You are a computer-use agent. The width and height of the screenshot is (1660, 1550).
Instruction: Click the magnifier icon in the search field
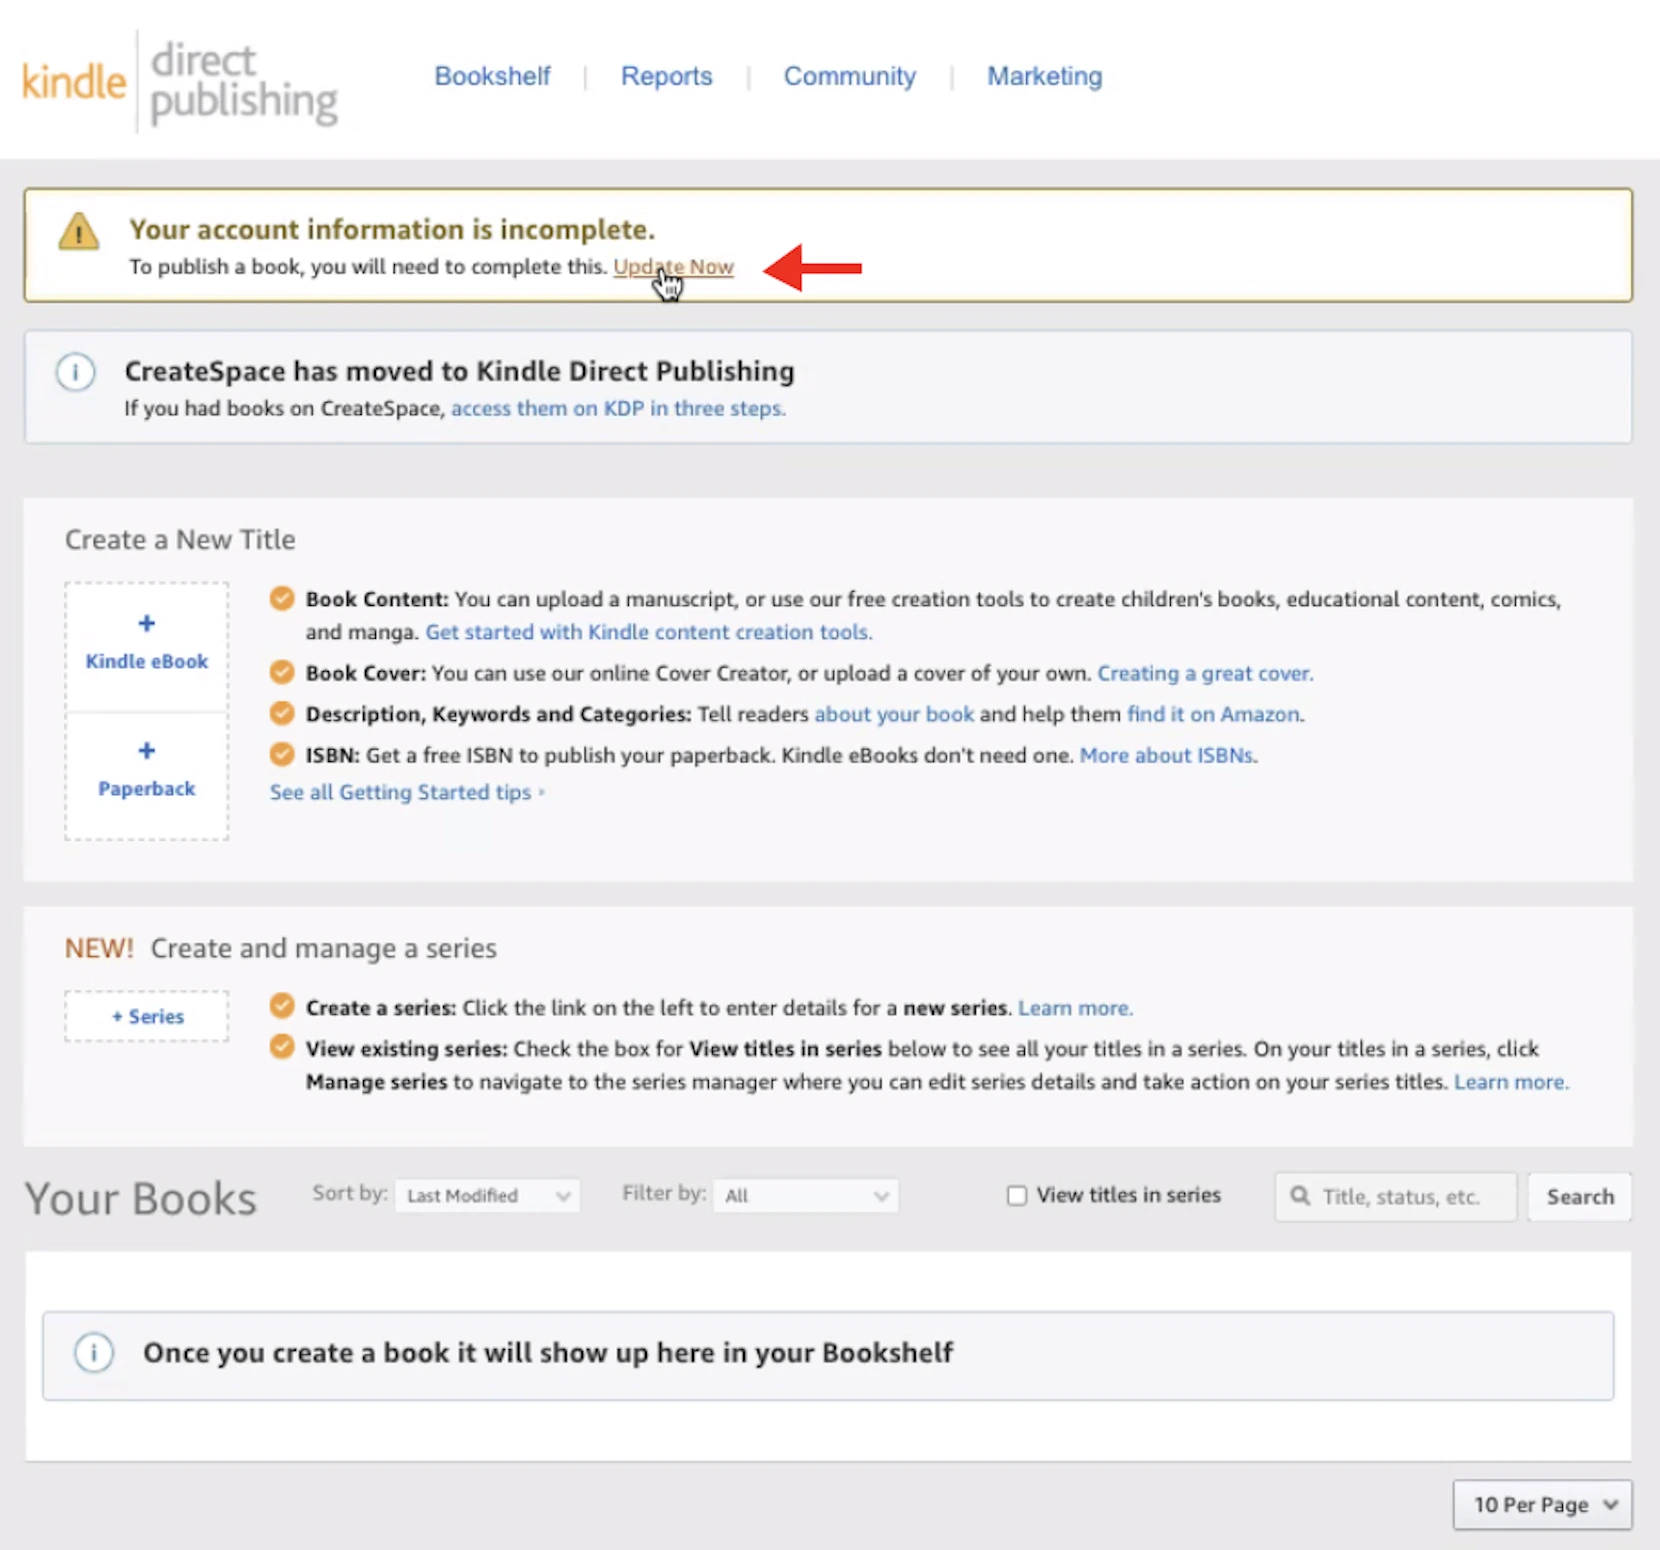(x=1300, y=1196)
